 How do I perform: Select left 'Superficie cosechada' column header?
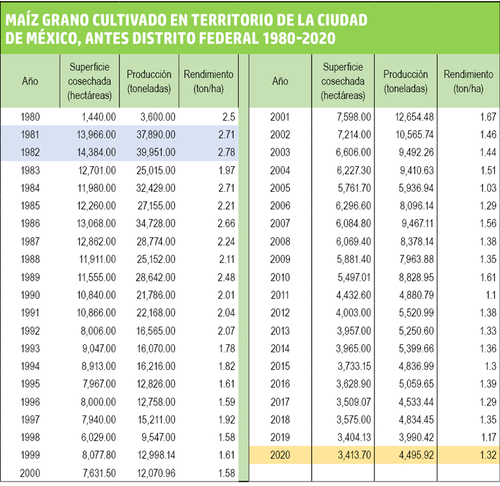point(89,81)
